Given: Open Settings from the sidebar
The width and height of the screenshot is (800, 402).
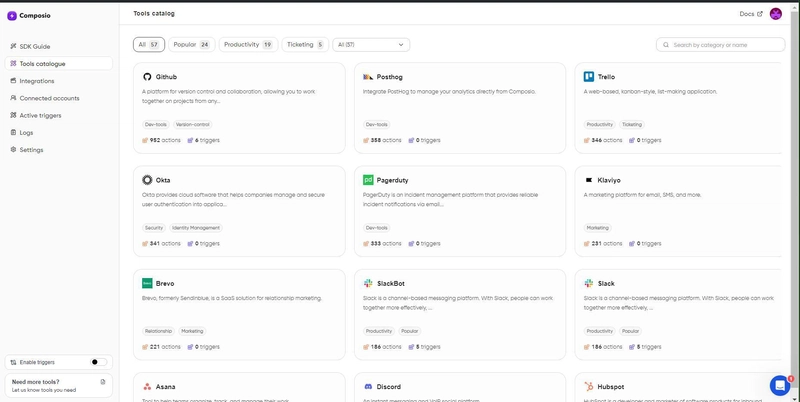Looking at the screenshot, I should coord(59,150).
